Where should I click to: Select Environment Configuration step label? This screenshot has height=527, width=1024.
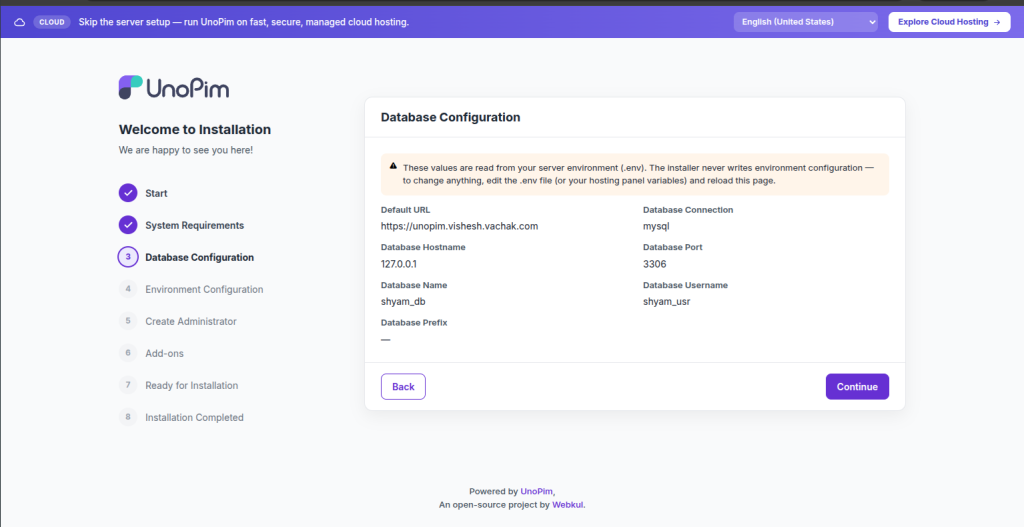[x=204, y=289]
